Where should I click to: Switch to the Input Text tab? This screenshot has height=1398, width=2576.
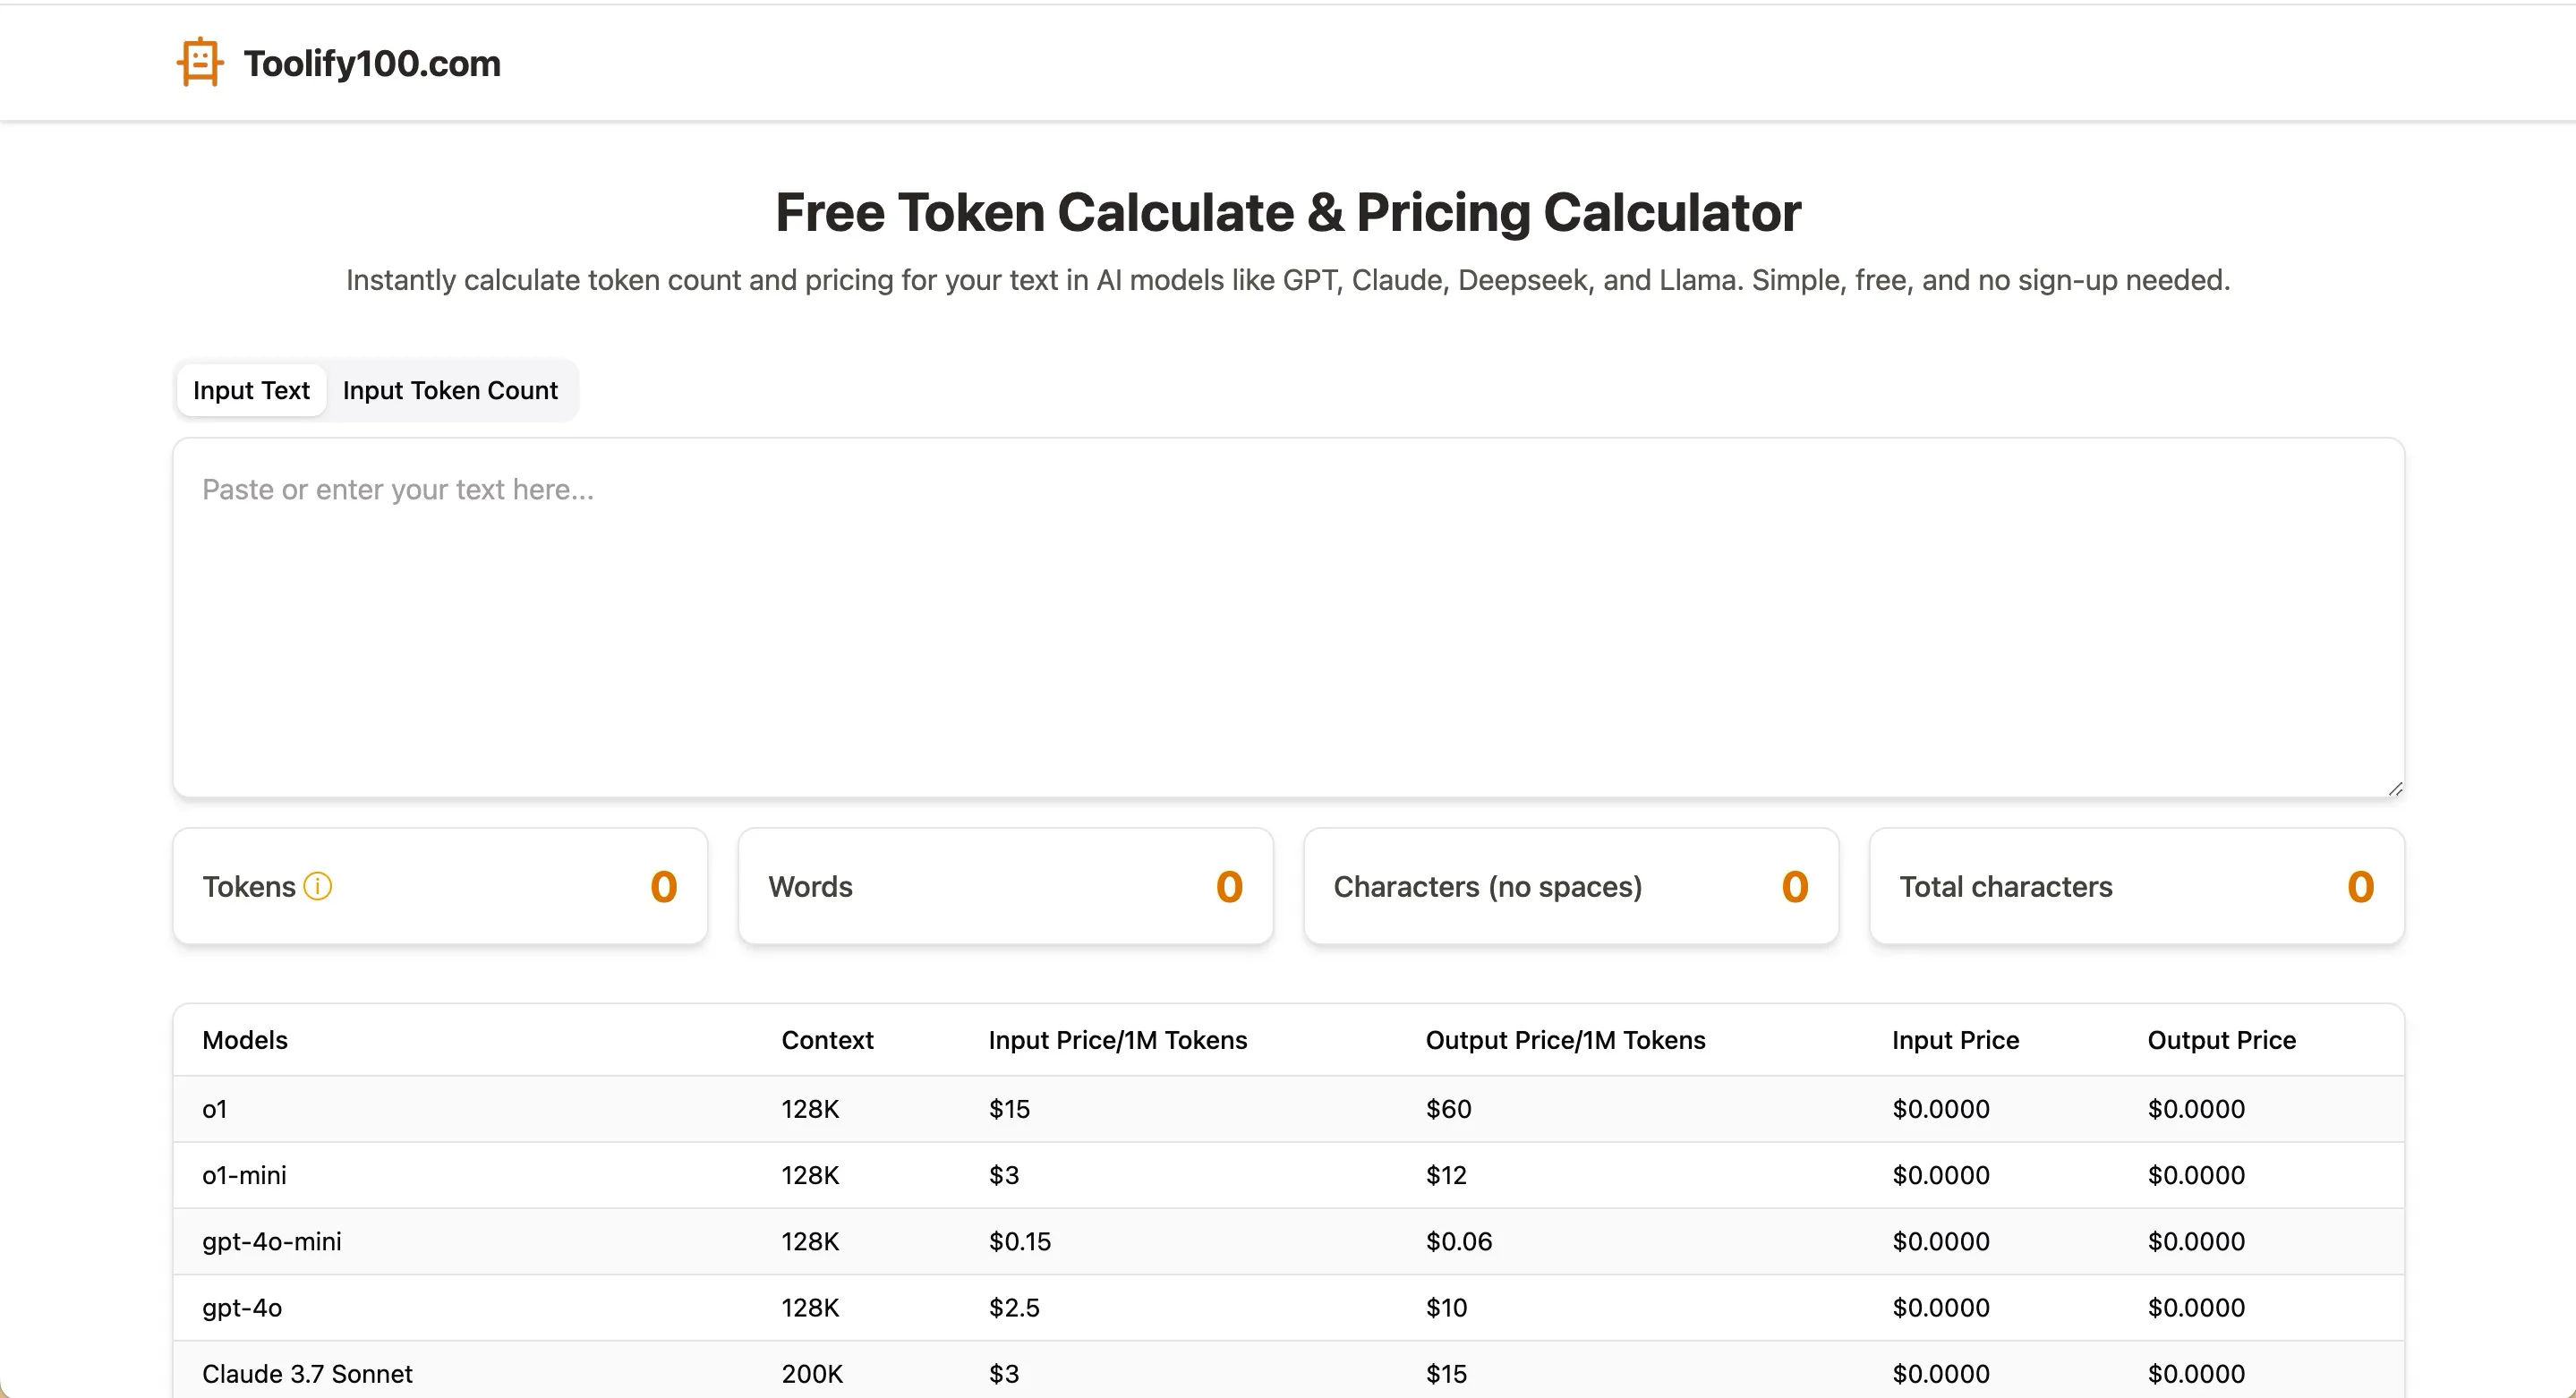point(251,390)
